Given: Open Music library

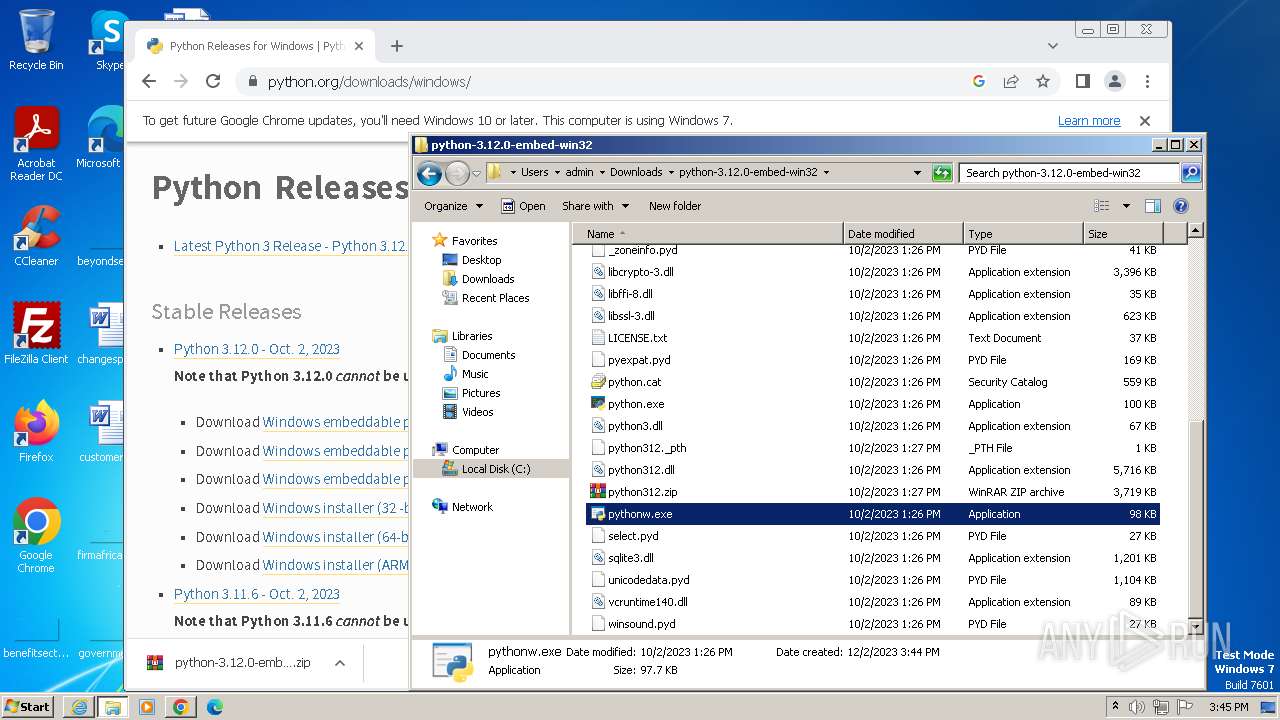Looking at the screenshot, I should [475, 374].
